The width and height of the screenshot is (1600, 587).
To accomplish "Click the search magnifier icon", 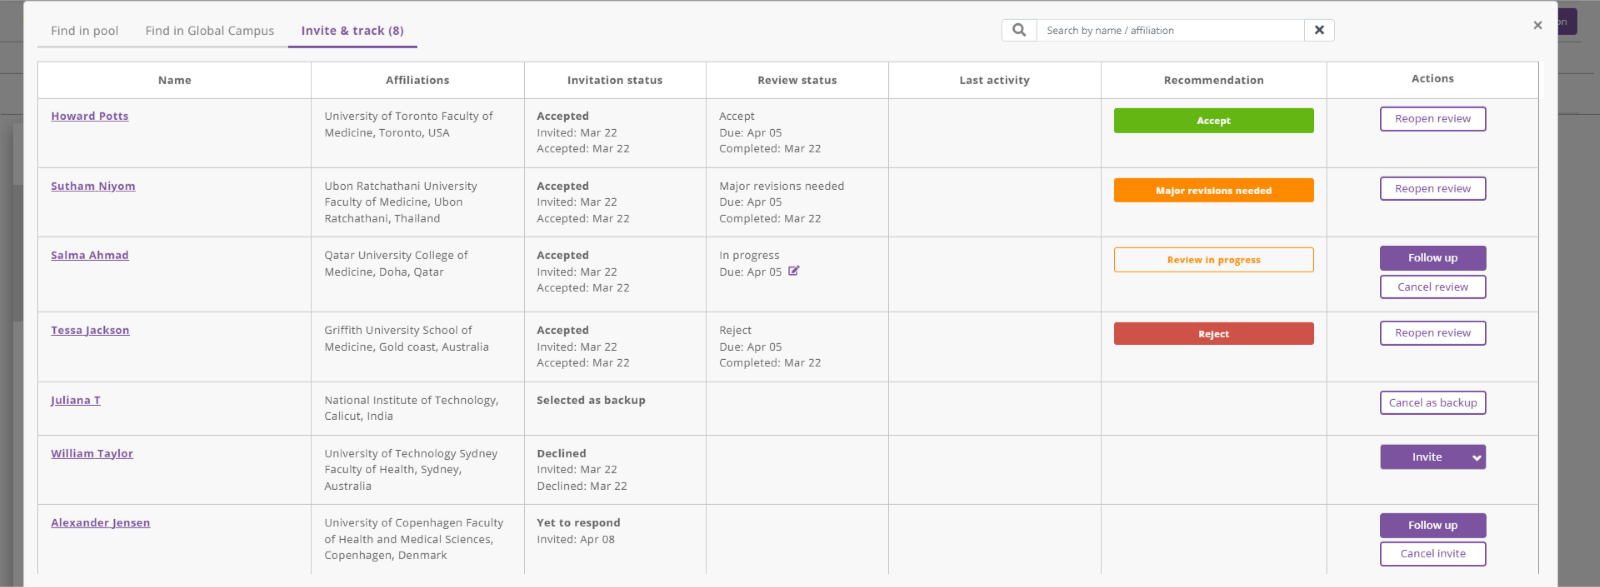I will coord(1019,30).
